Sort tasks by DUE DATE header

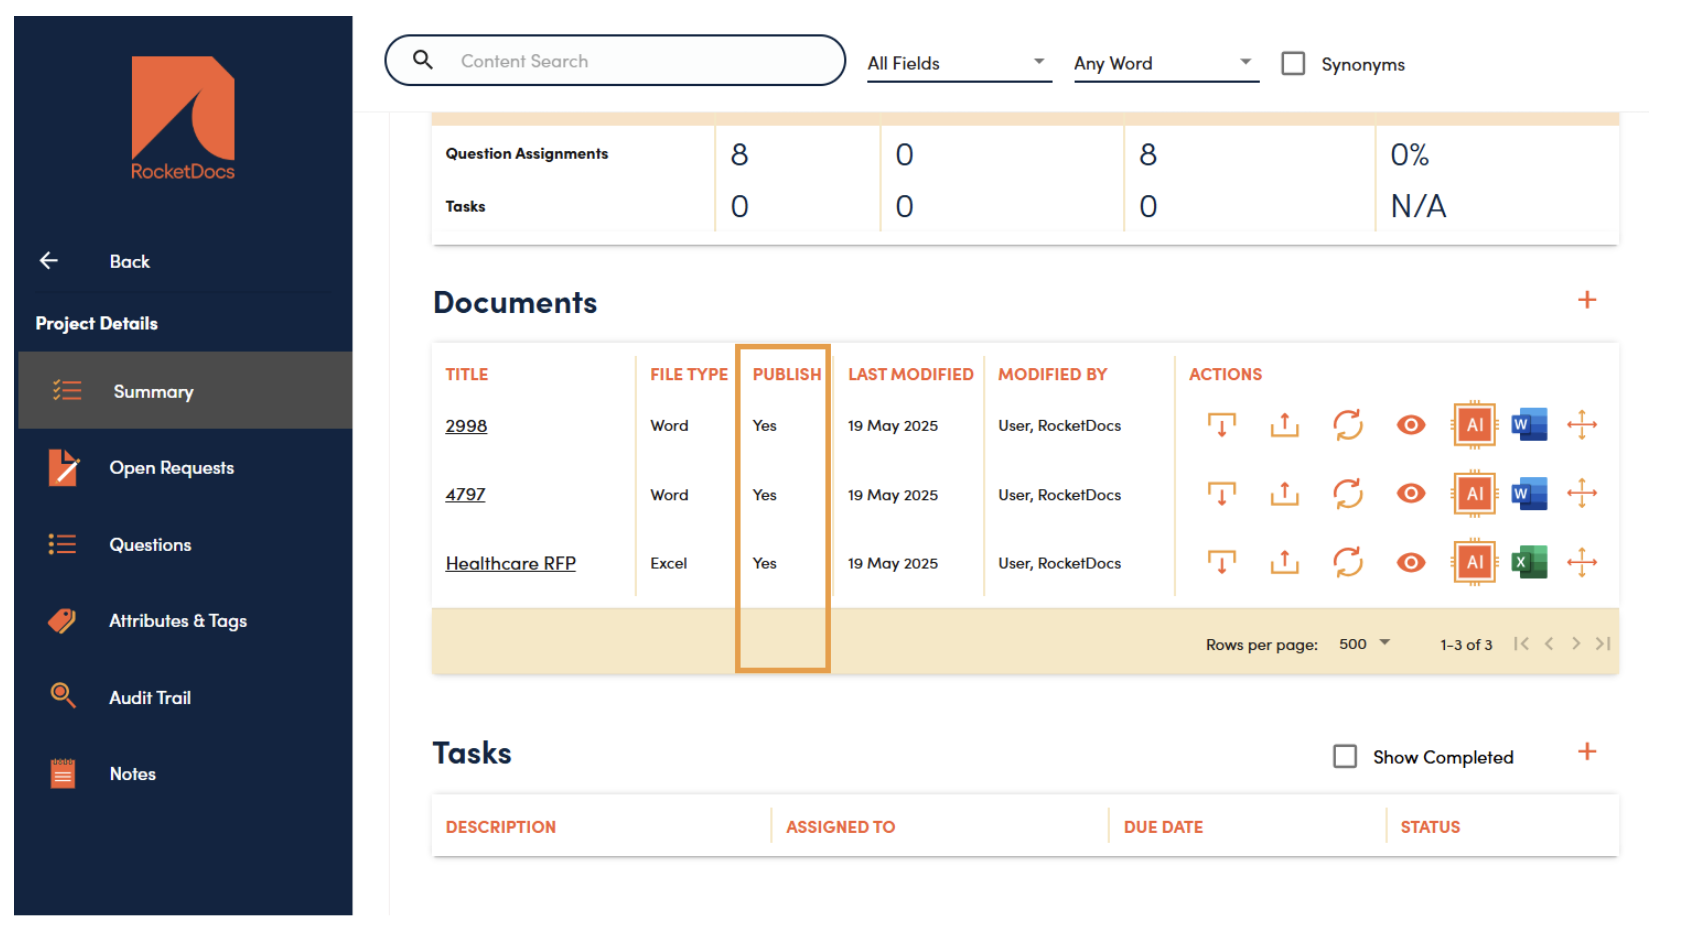click(x=1163, y=827)
